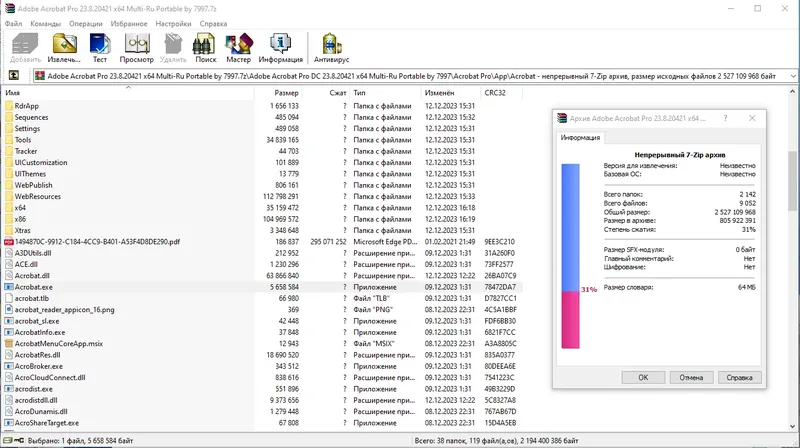Select the acrodist.exe file row

point(263,389)
